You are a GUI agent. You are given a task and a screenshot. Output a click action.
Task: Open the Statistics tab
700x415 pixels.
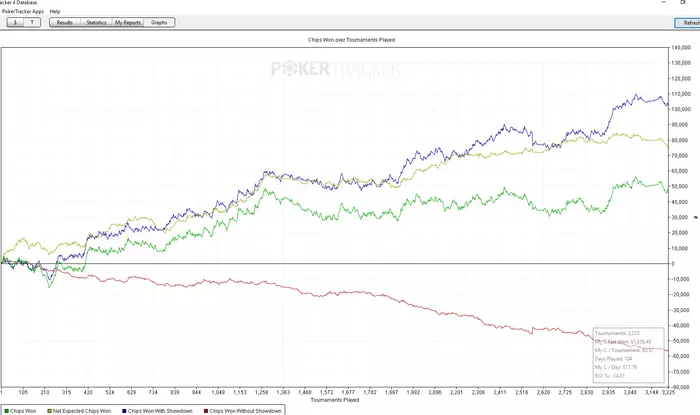96,22
